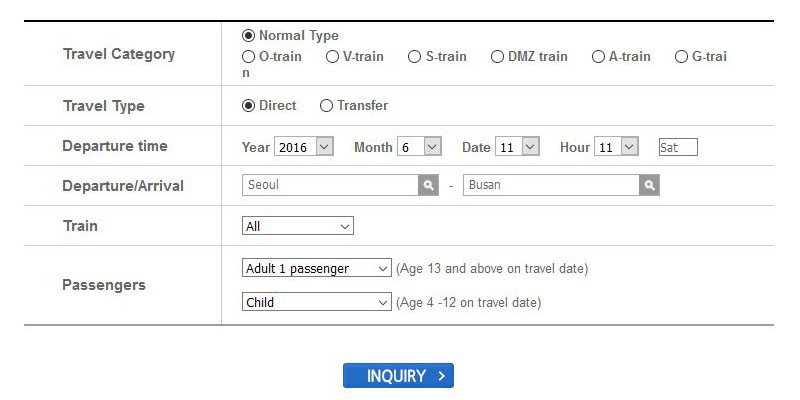The image size is (800, 400).
Task: Switch travel type to Transfer
Action: [x=326, y=106]
